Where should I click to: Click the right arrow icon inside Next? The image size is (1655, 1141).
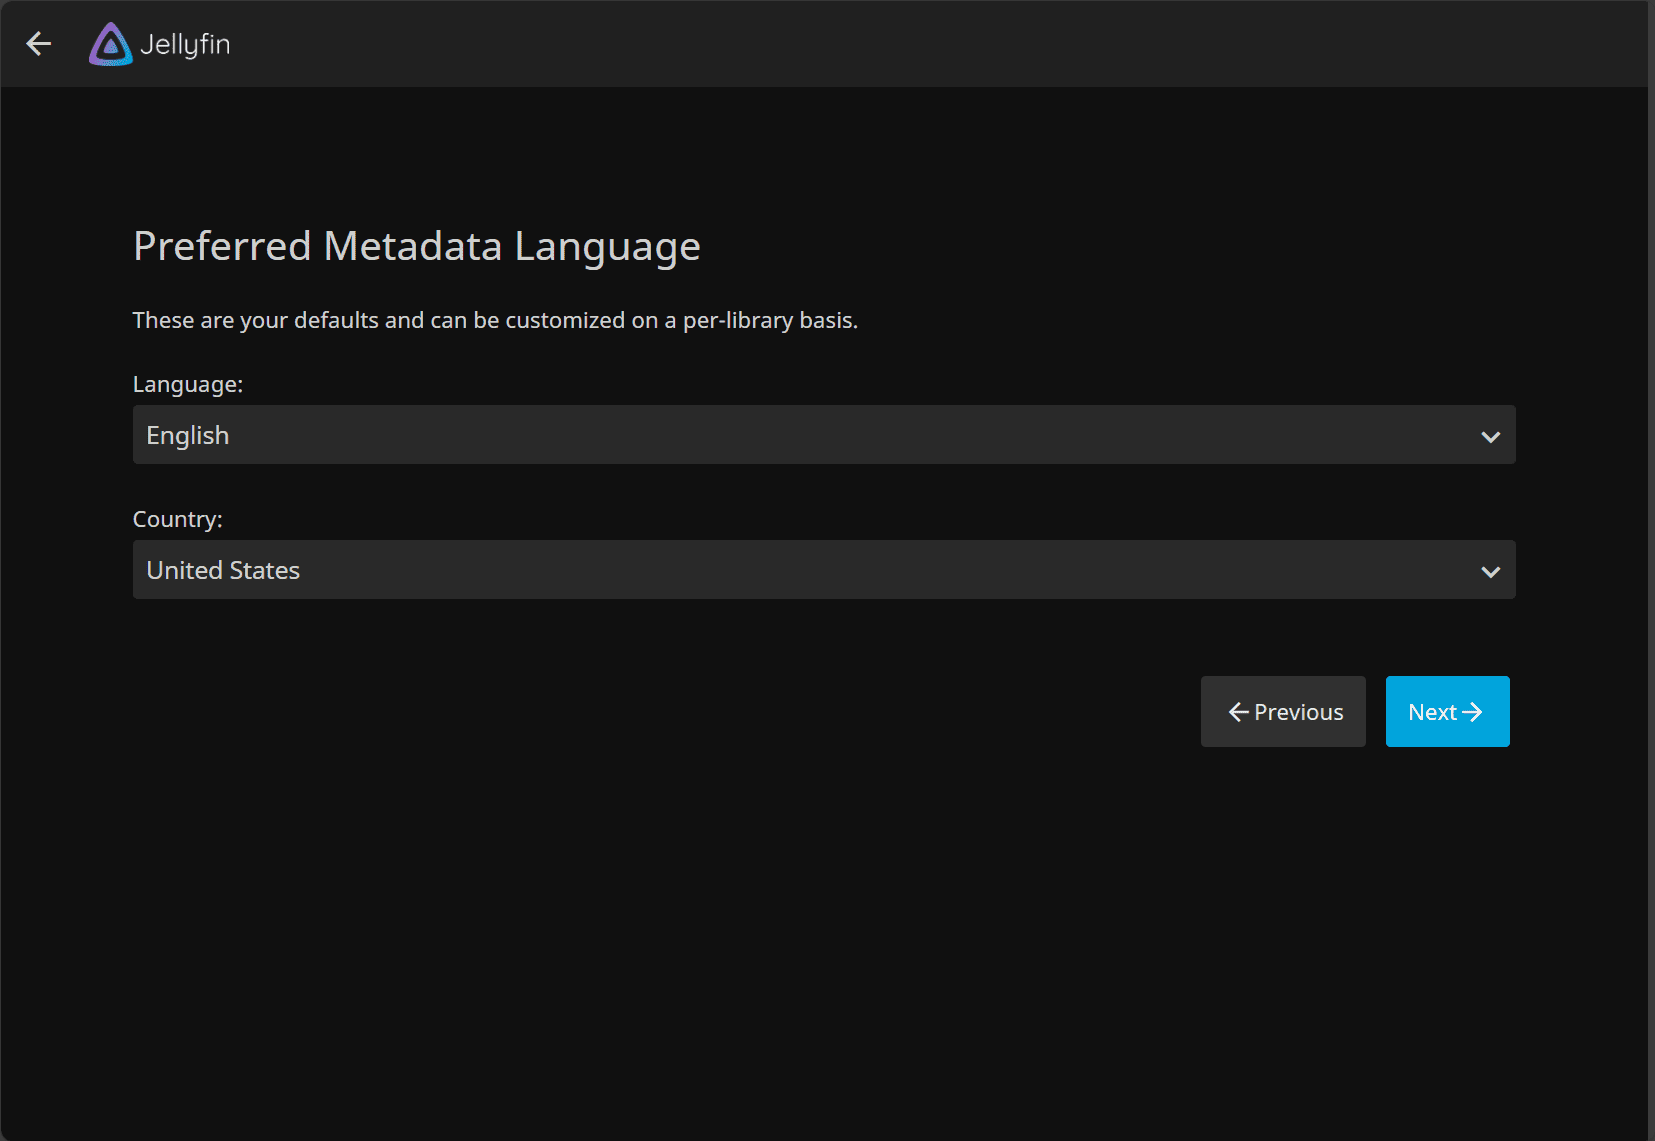1472,712
